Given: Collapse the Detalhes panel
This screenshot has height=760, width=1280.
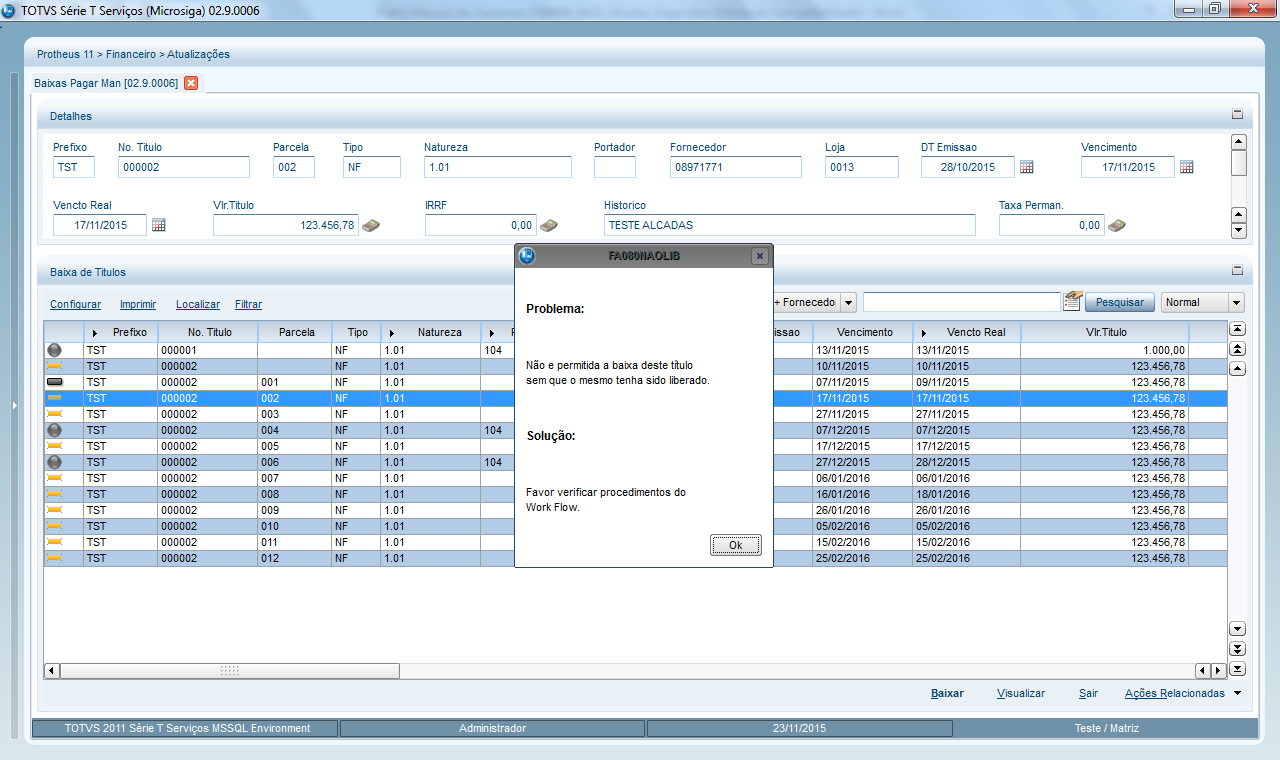Looking at the screenshot, I should pyautogui.click(x=1237, y=115).
